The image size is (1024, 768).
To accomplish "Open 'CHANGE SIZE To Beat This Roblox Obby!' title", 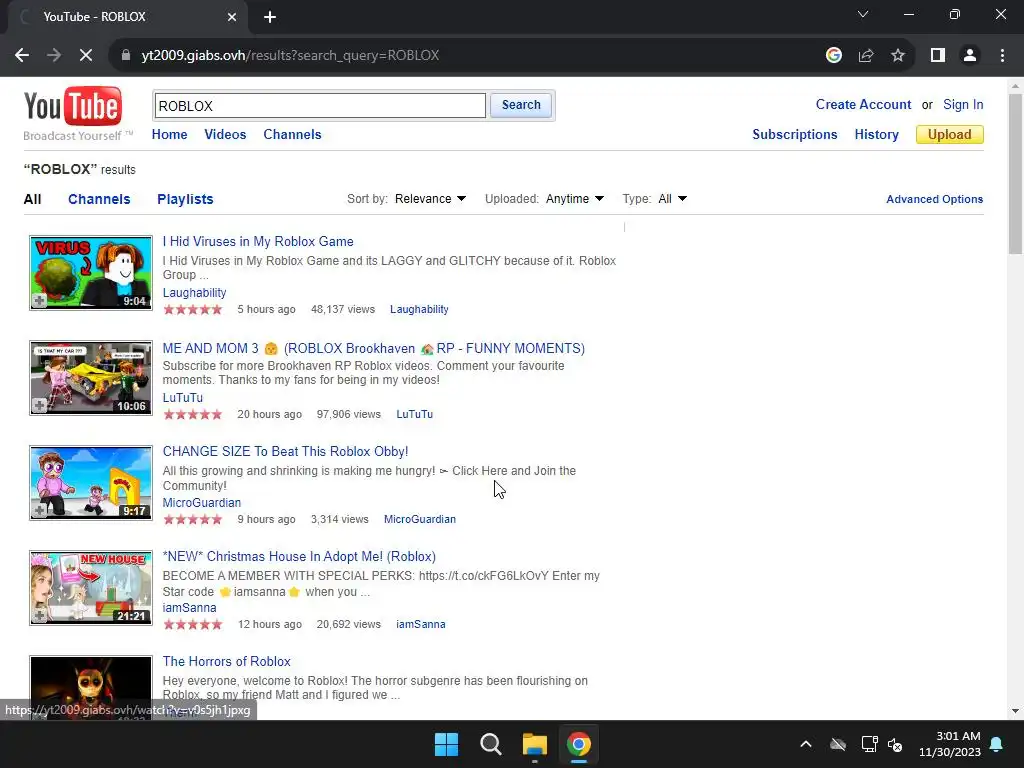I will (x=285, y=451).
